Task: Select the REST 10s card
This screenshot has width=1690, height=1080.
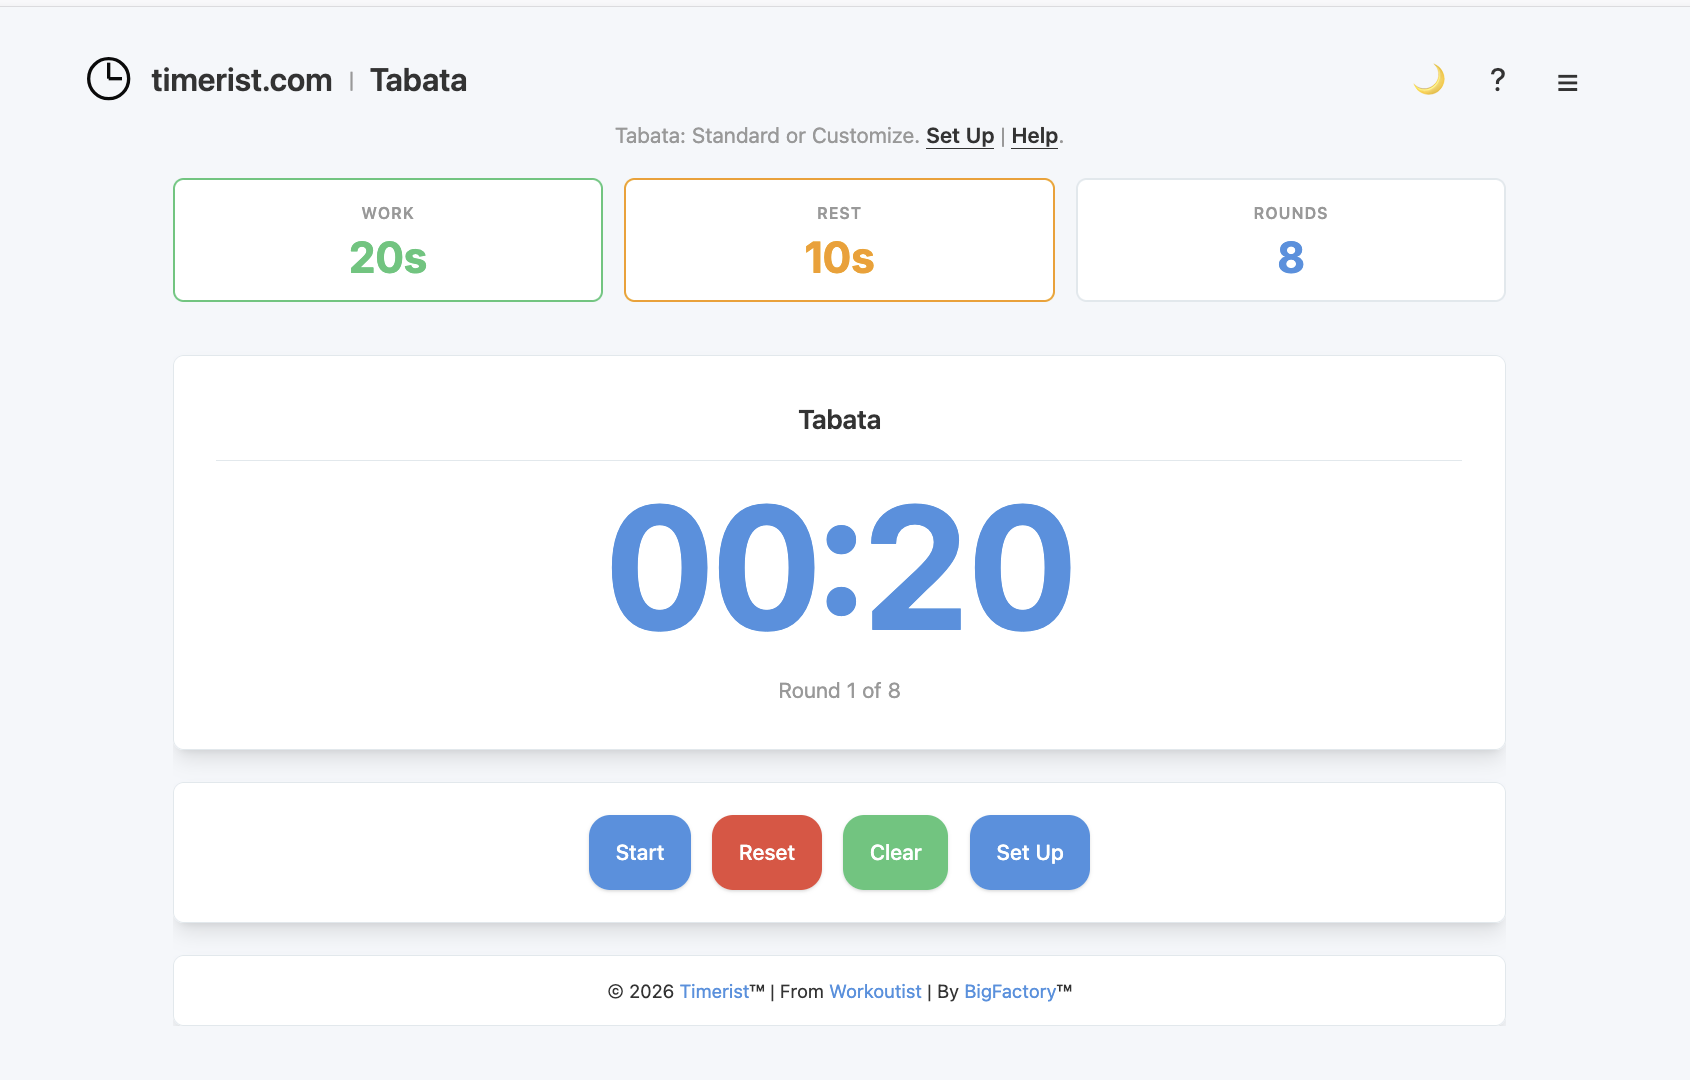Action: 839,240
